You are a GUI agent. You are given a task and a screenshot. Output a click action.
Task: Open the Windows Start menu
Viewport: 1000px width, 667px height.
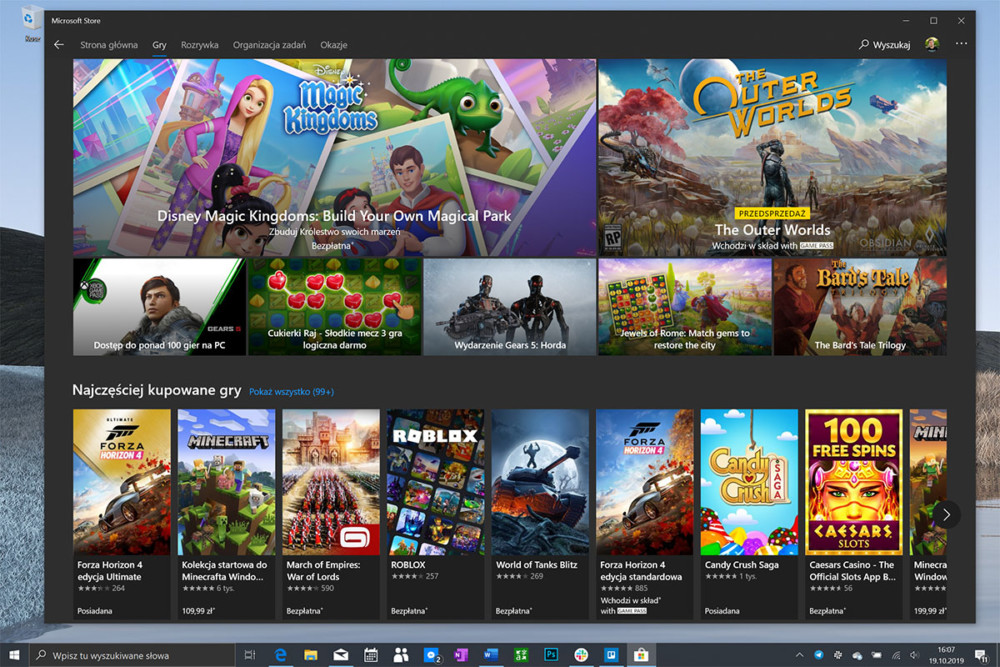click(x=14, y=655)
